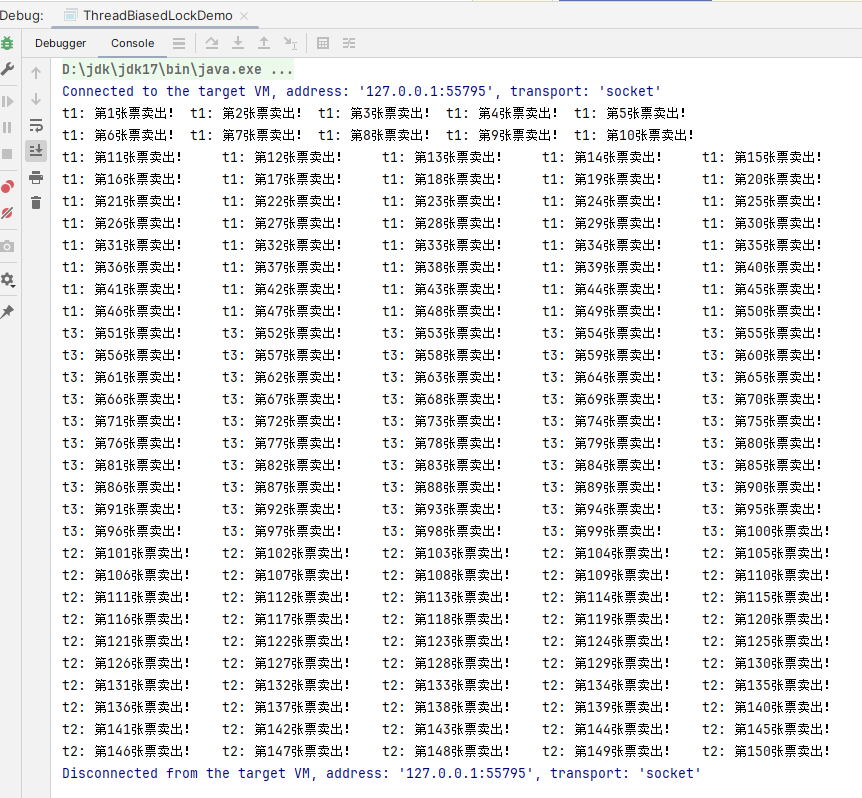Click the output 't2: 第146张票卖出!'
Viewport: 862px width, 798px height.
tap(126, 751)
